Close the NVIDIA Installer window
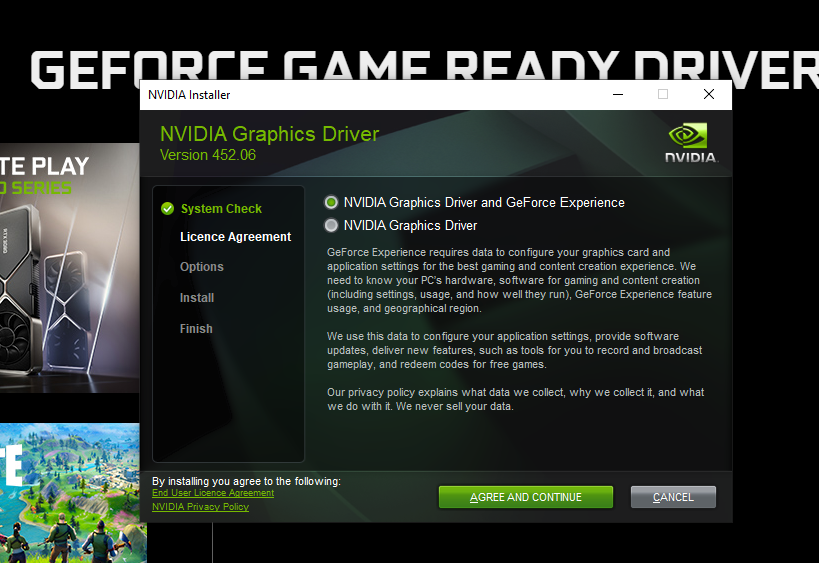819x563 pixels. click(x=709, y=95)
